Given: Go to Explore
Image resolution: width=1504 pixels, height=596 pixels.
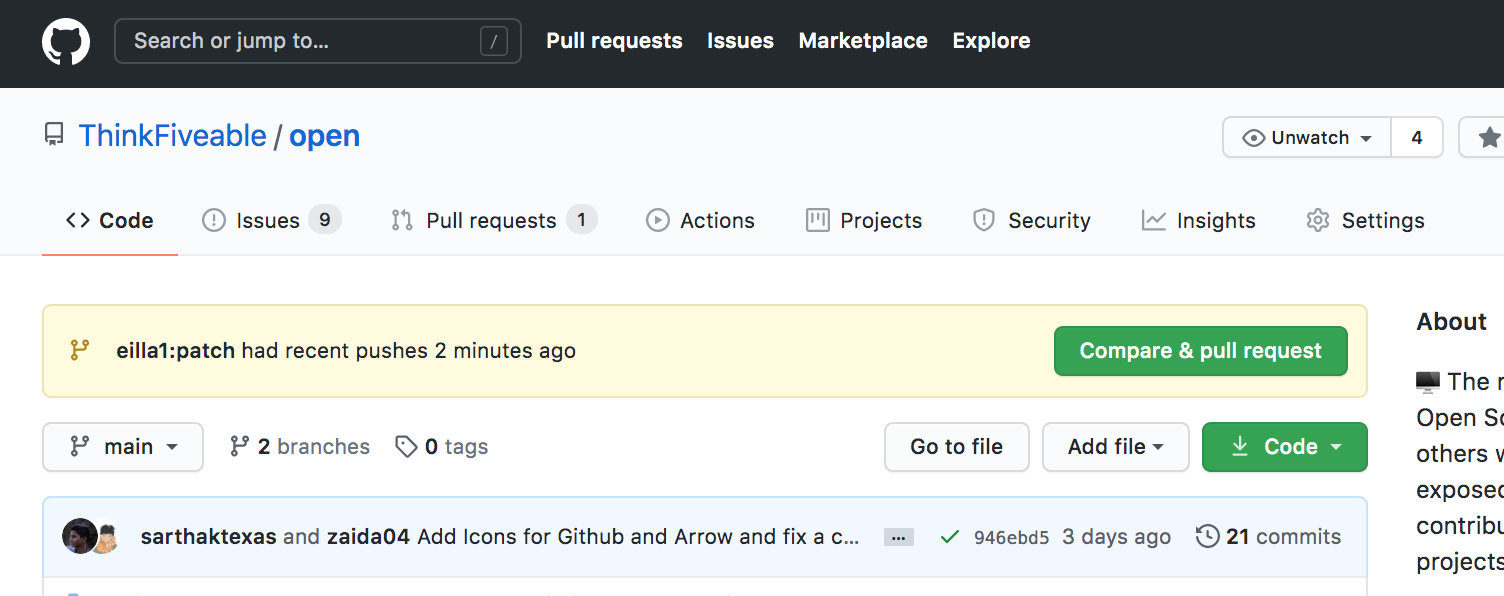Looking at the screenshot, I should (991, 41).
